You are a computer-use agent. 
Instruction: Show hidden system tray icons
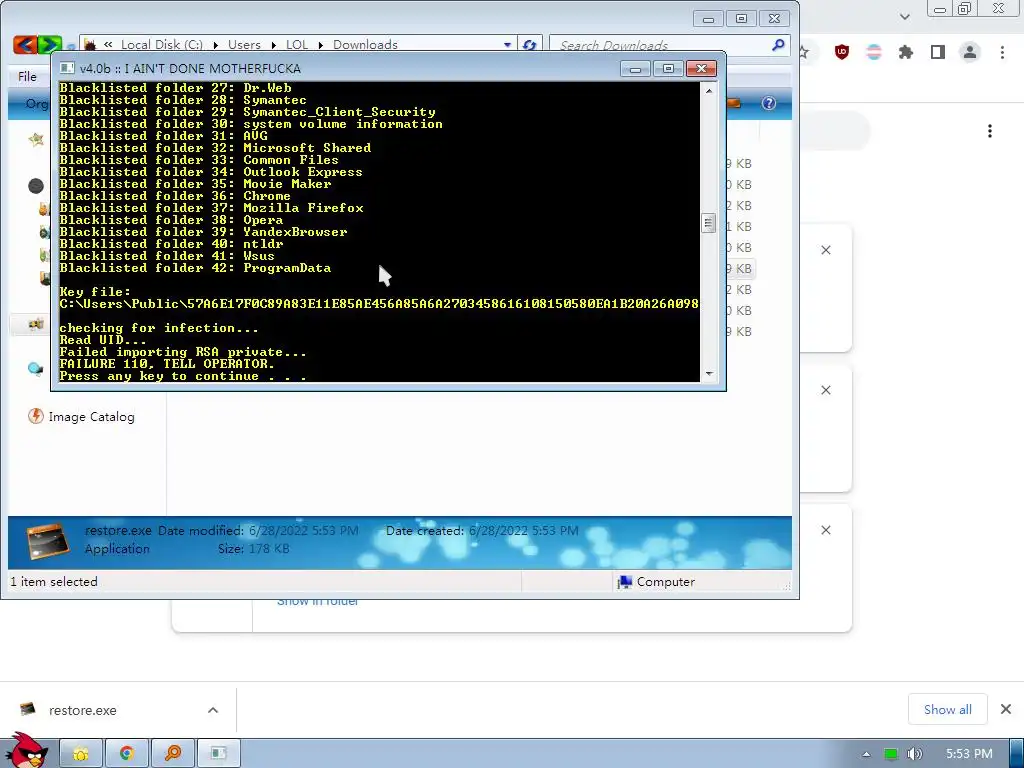point(866,754)
